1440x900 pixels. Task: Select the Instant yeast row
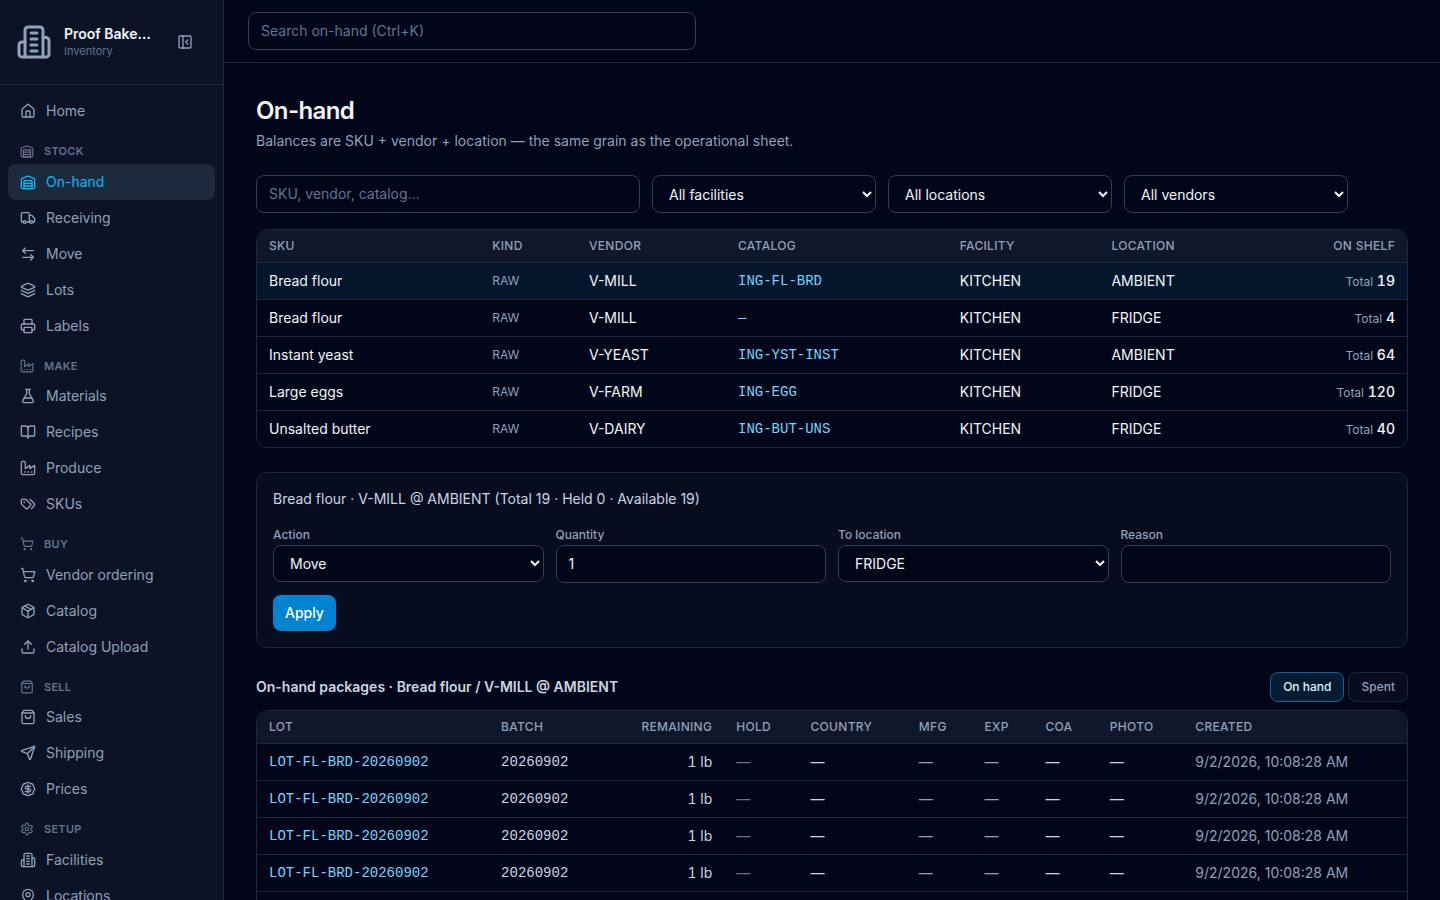832,355
